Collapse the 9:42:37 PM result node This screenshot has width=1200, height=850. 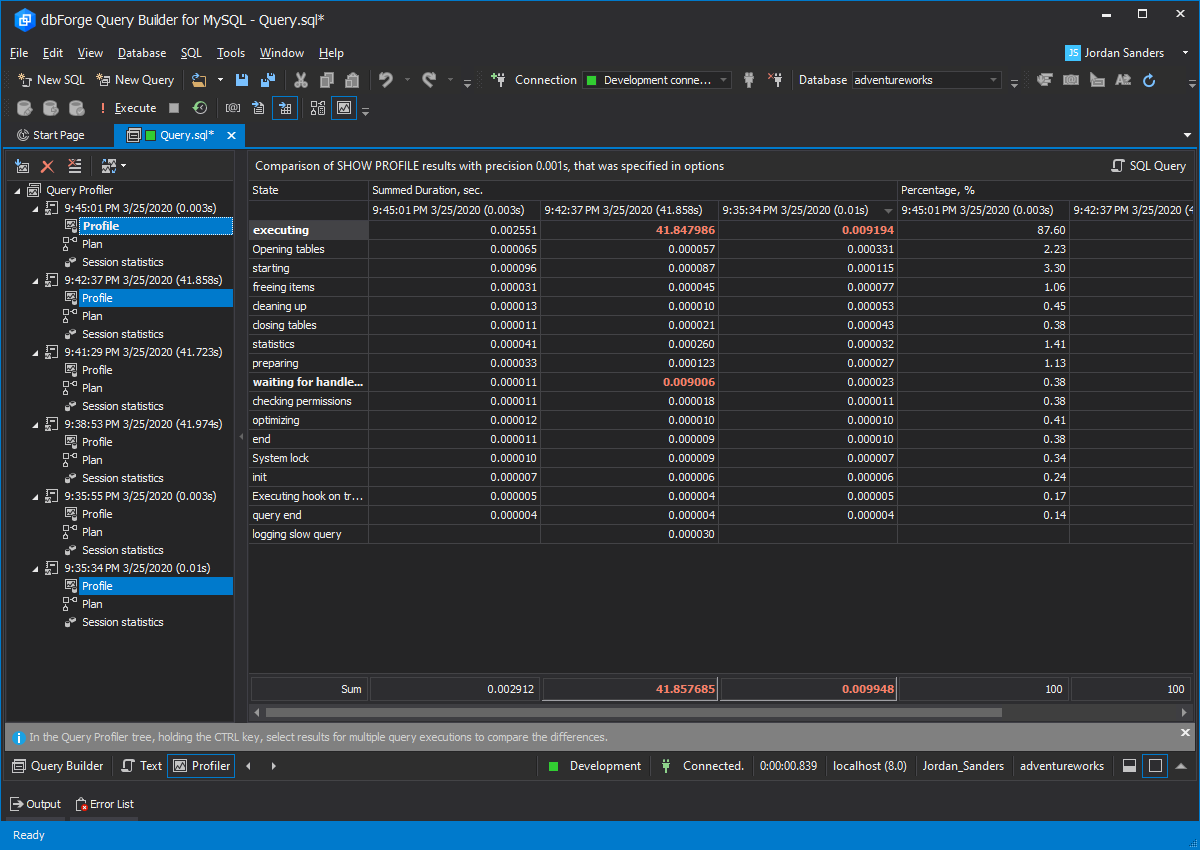click(x=36, y=280)
